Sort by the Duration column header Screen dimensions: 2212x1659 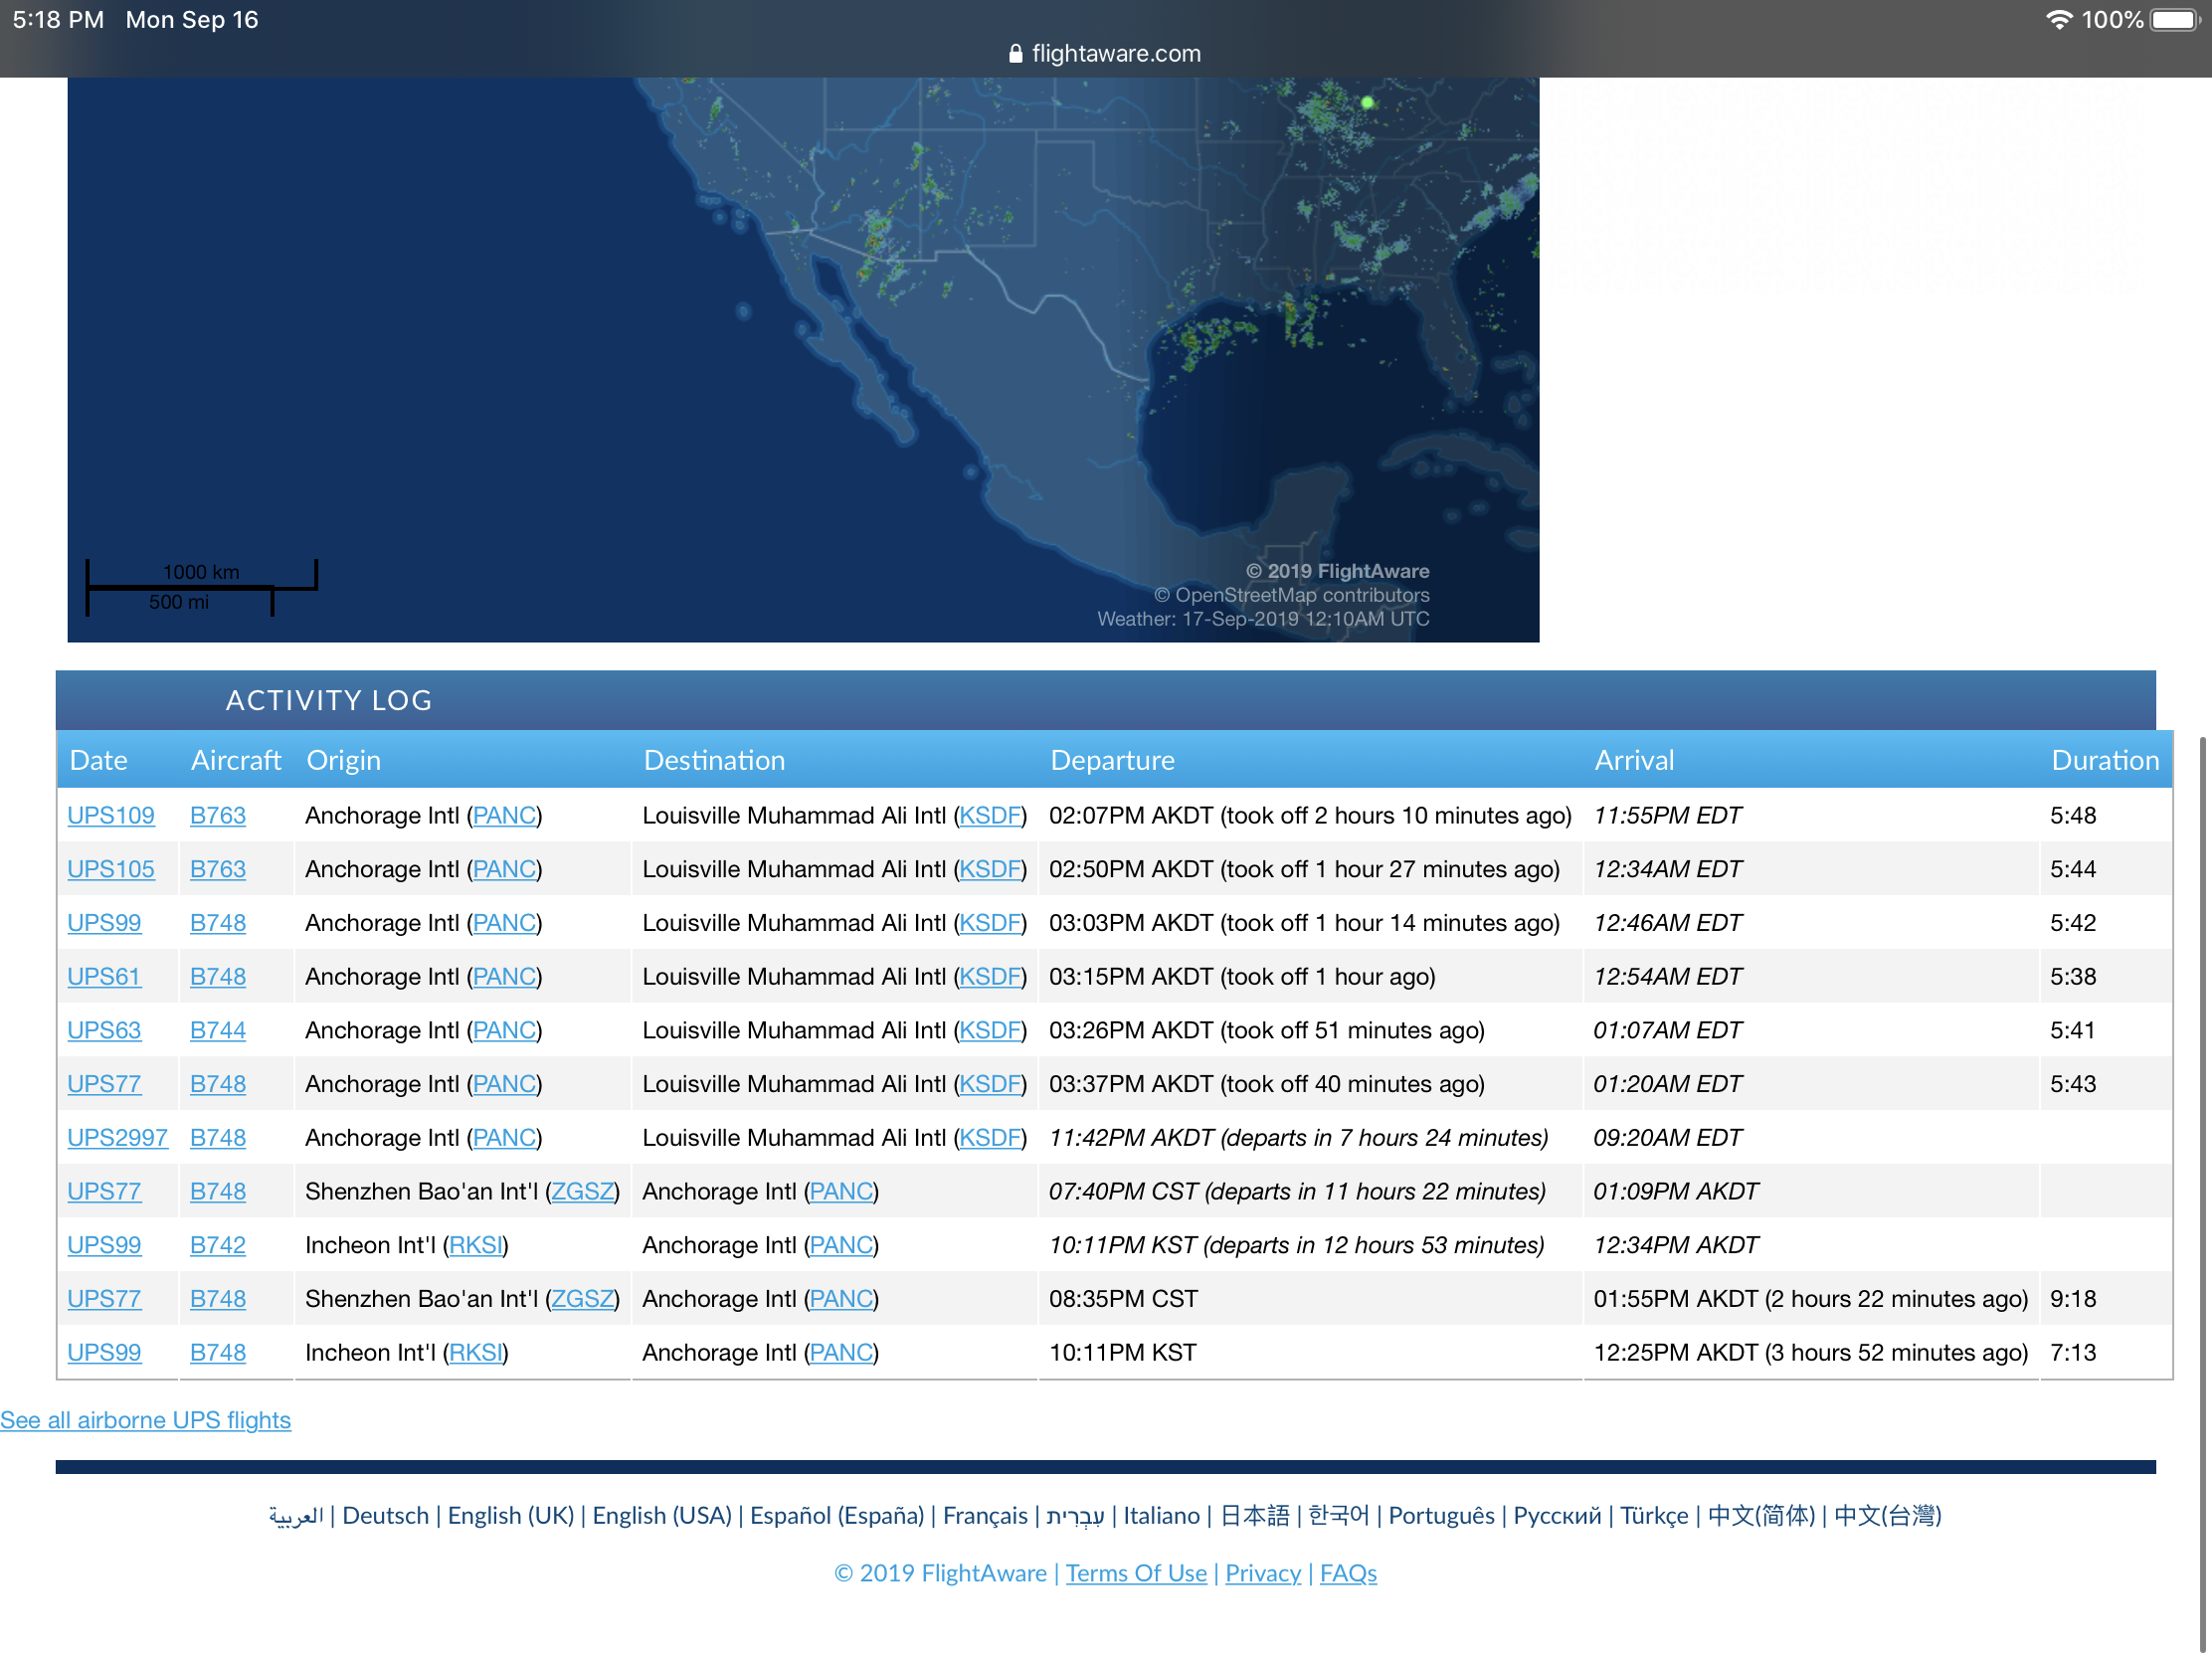[2105, 761]
